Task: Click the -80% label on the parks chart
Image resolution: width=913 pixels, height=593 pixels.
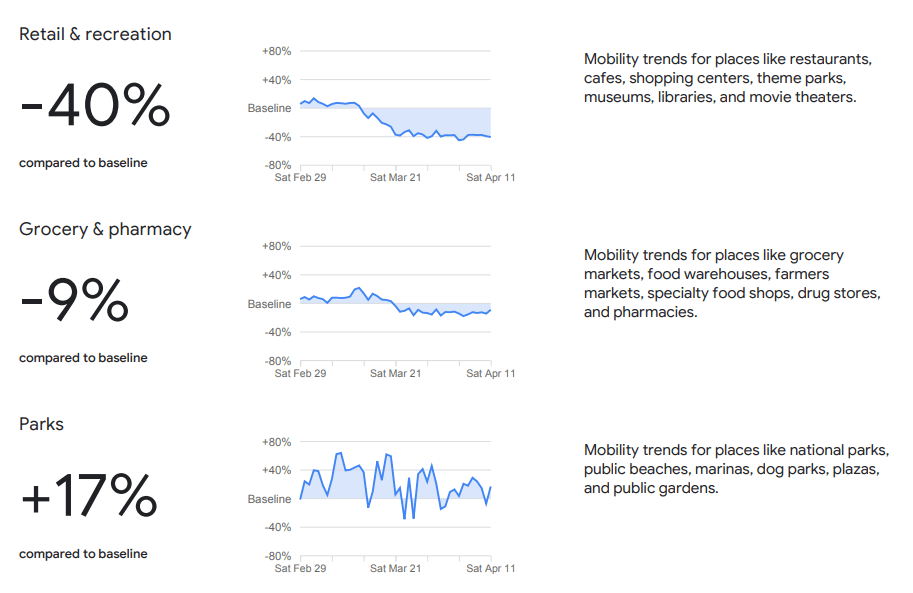Action: (276, 556)
